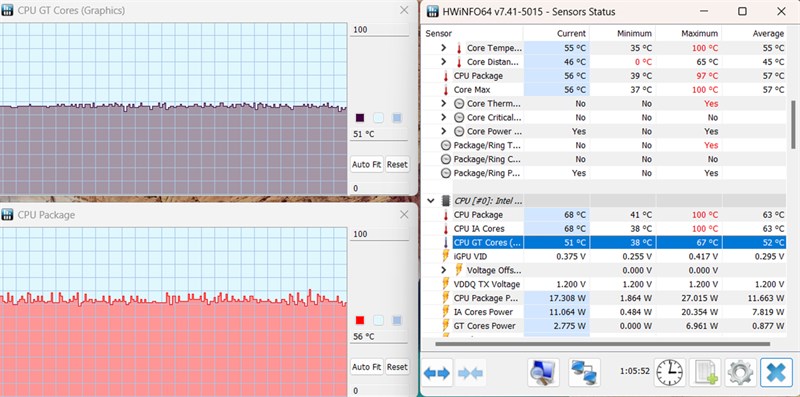
Task: Collapse the CPU [#0]: Intel sensor group
Action: click(x=431, y=201)
